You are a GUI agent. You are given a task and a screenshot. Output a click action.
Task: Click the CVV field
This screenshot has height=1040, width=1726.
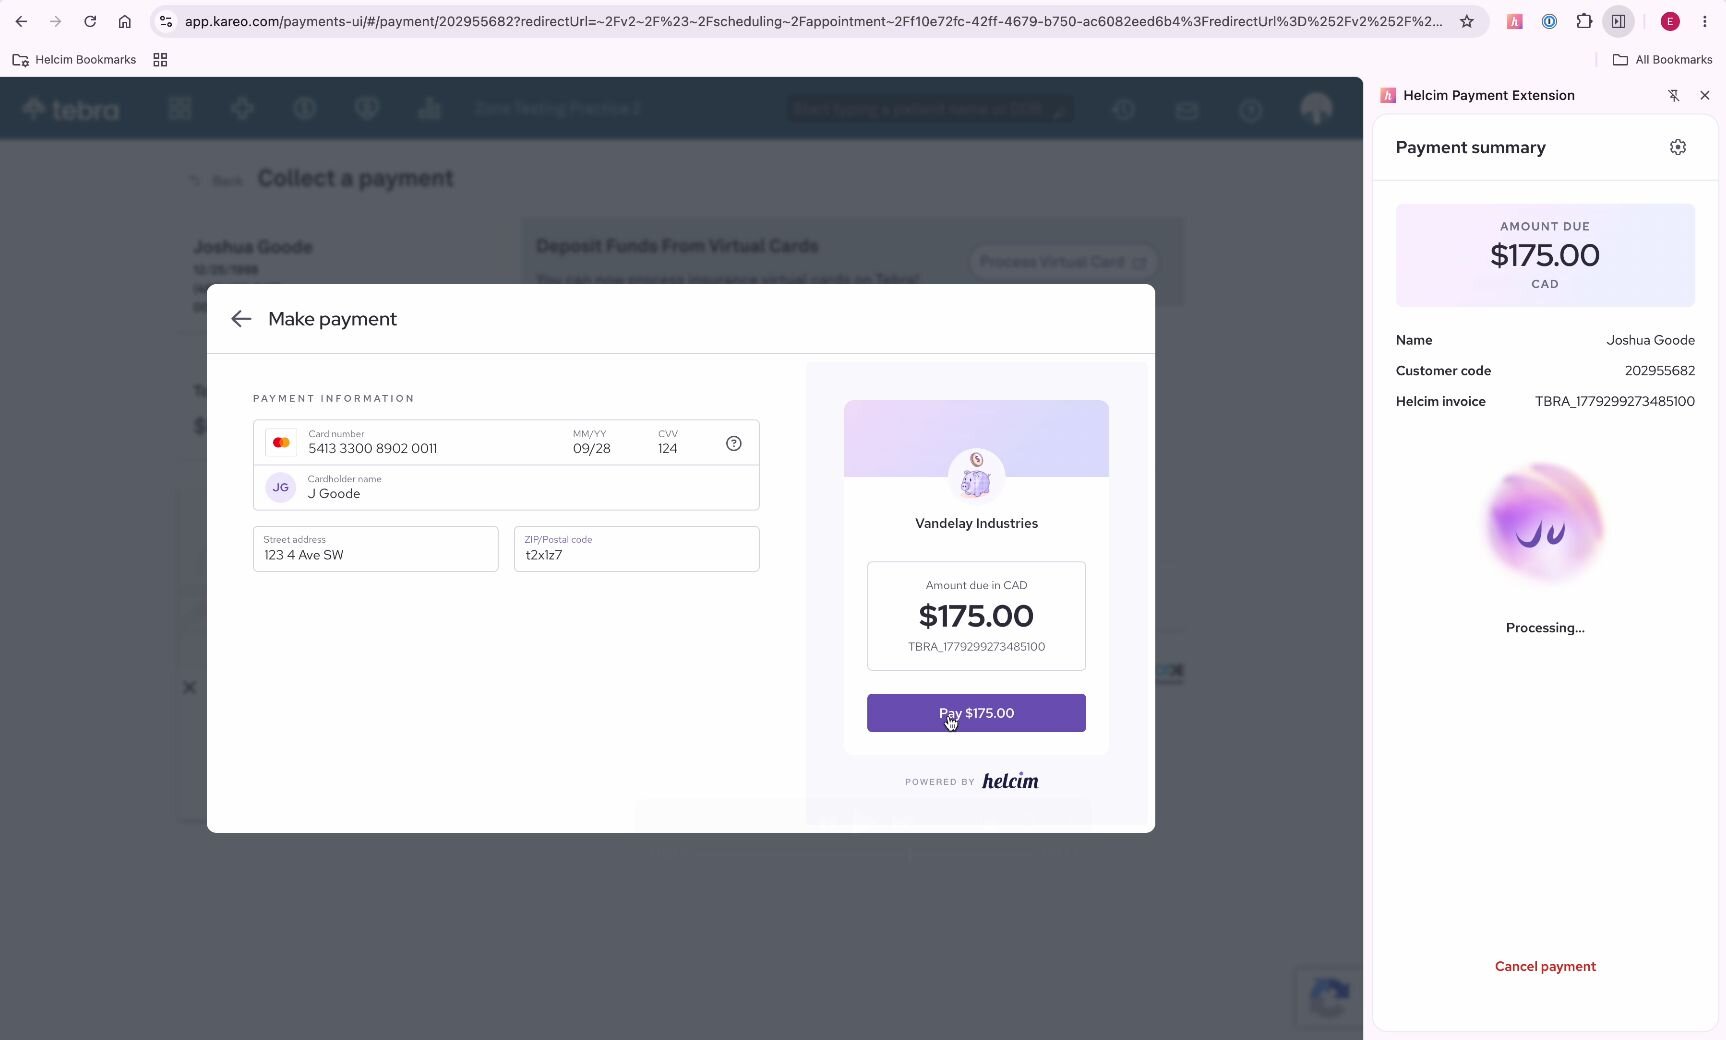pos(668,442)
